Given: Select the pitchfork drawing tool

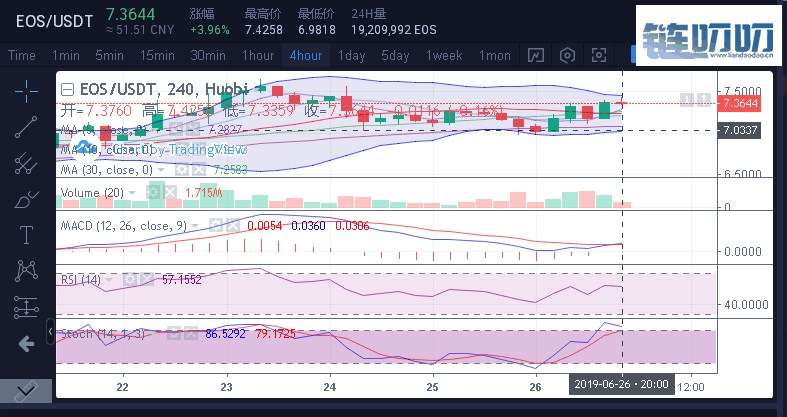Looking at the screenshot, I should (26, 161).
